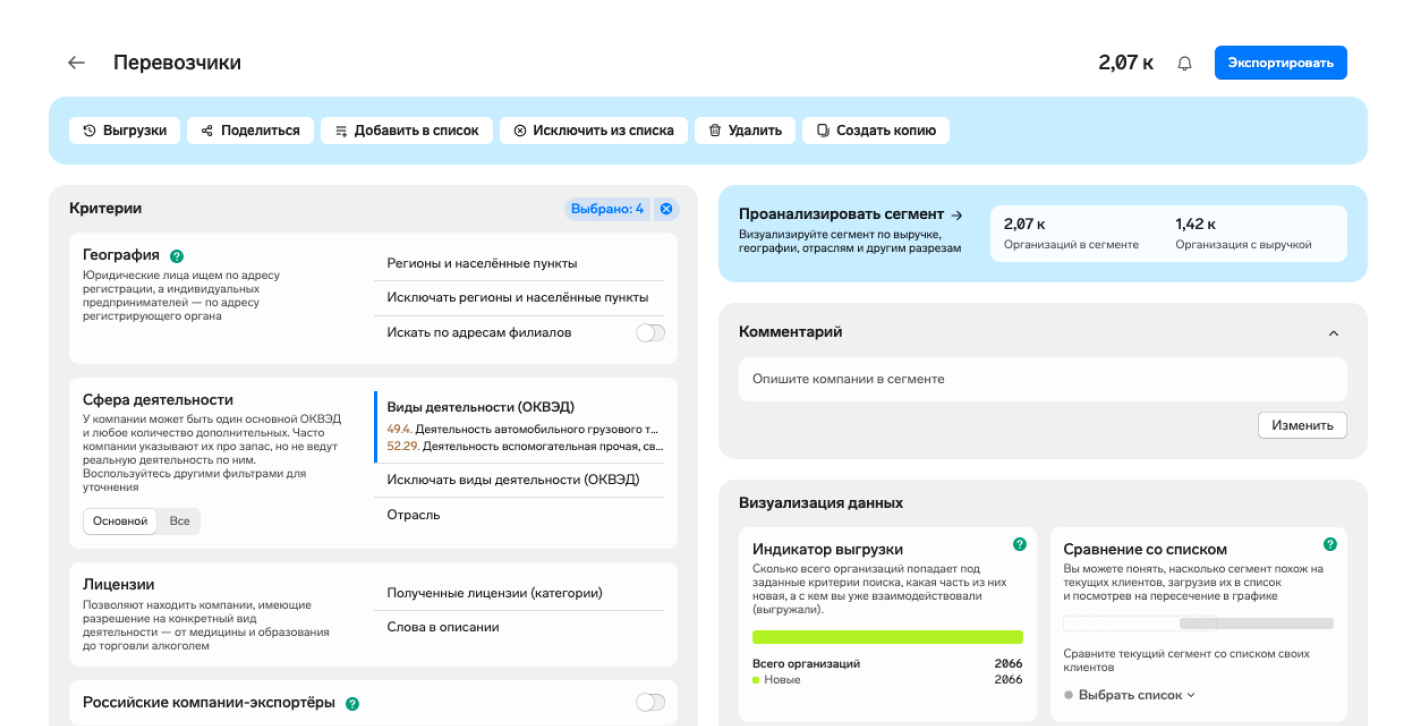Switch OKVED filter from Основной to Все
1418x726 pixels.
tap(178, 521)
